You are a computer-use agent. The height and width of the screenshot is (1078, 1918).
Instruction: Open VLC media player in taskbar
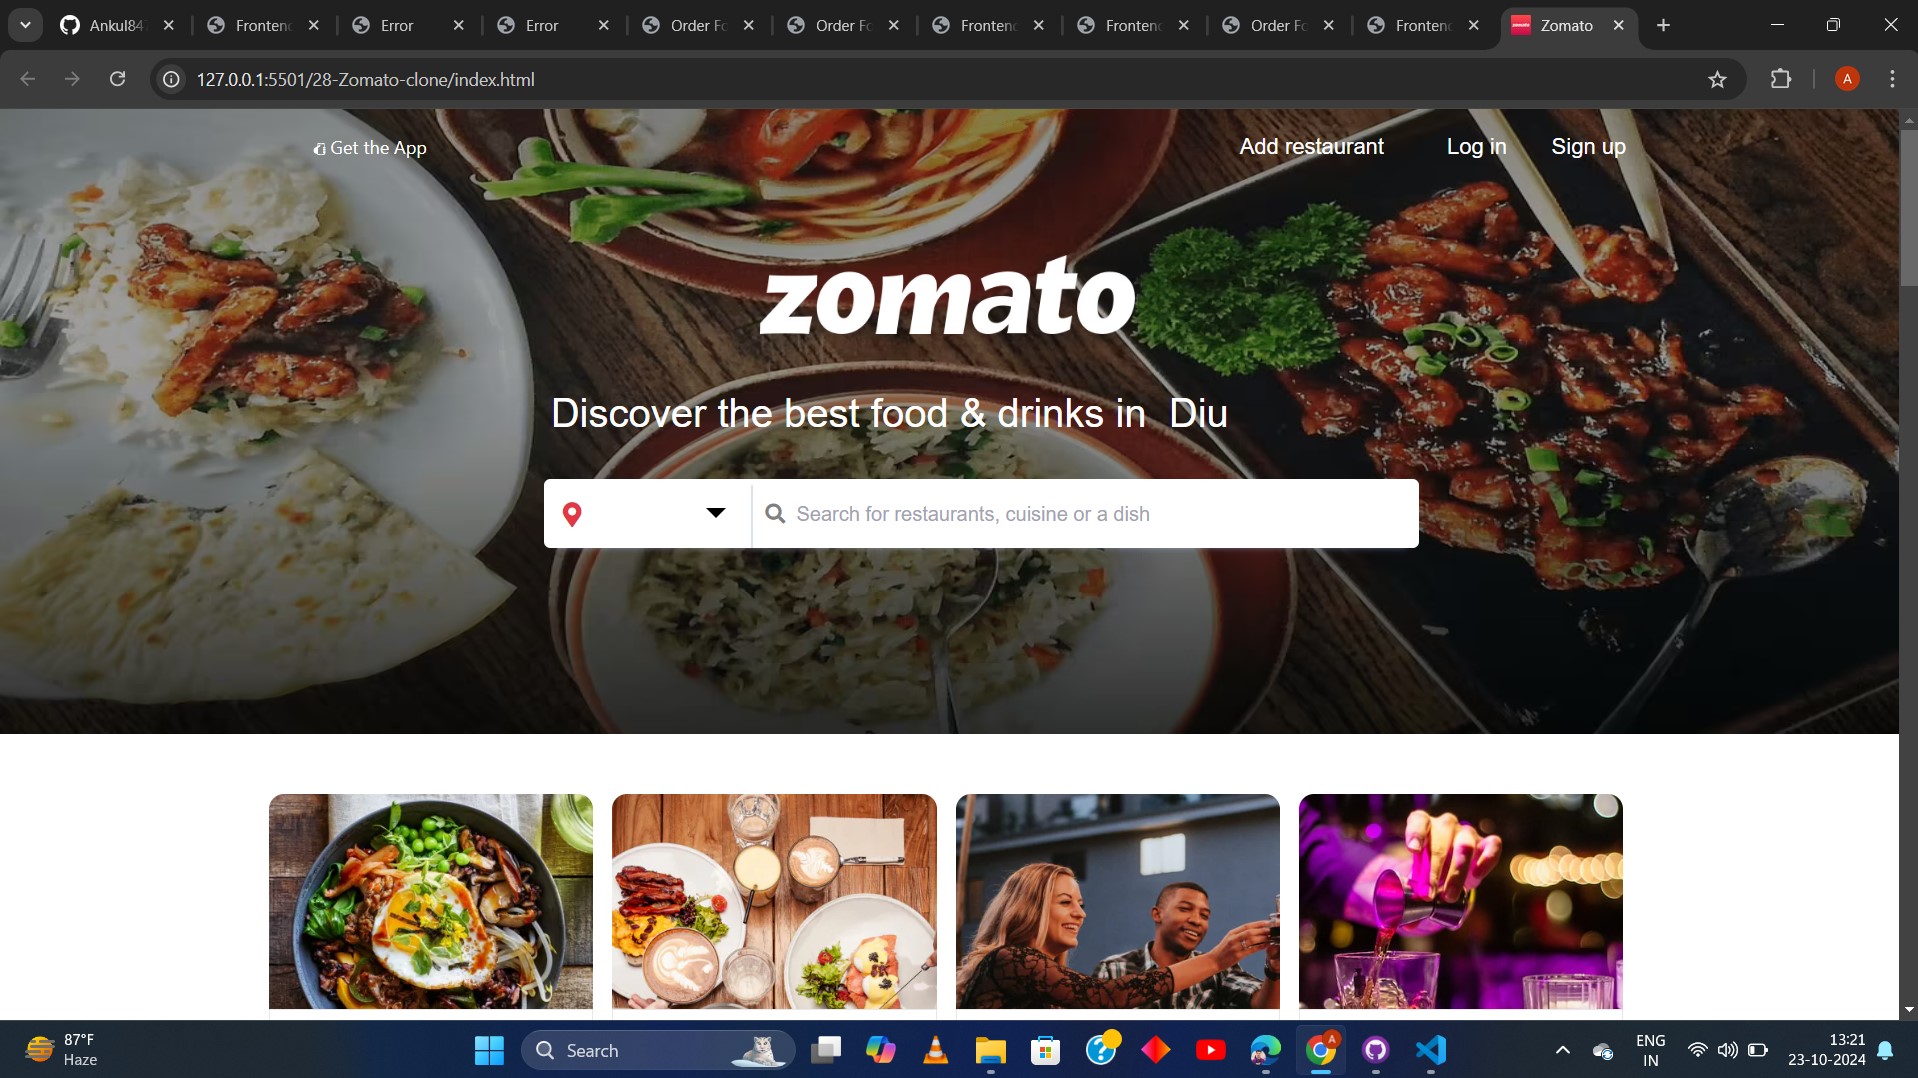(x=935, y=1050)
